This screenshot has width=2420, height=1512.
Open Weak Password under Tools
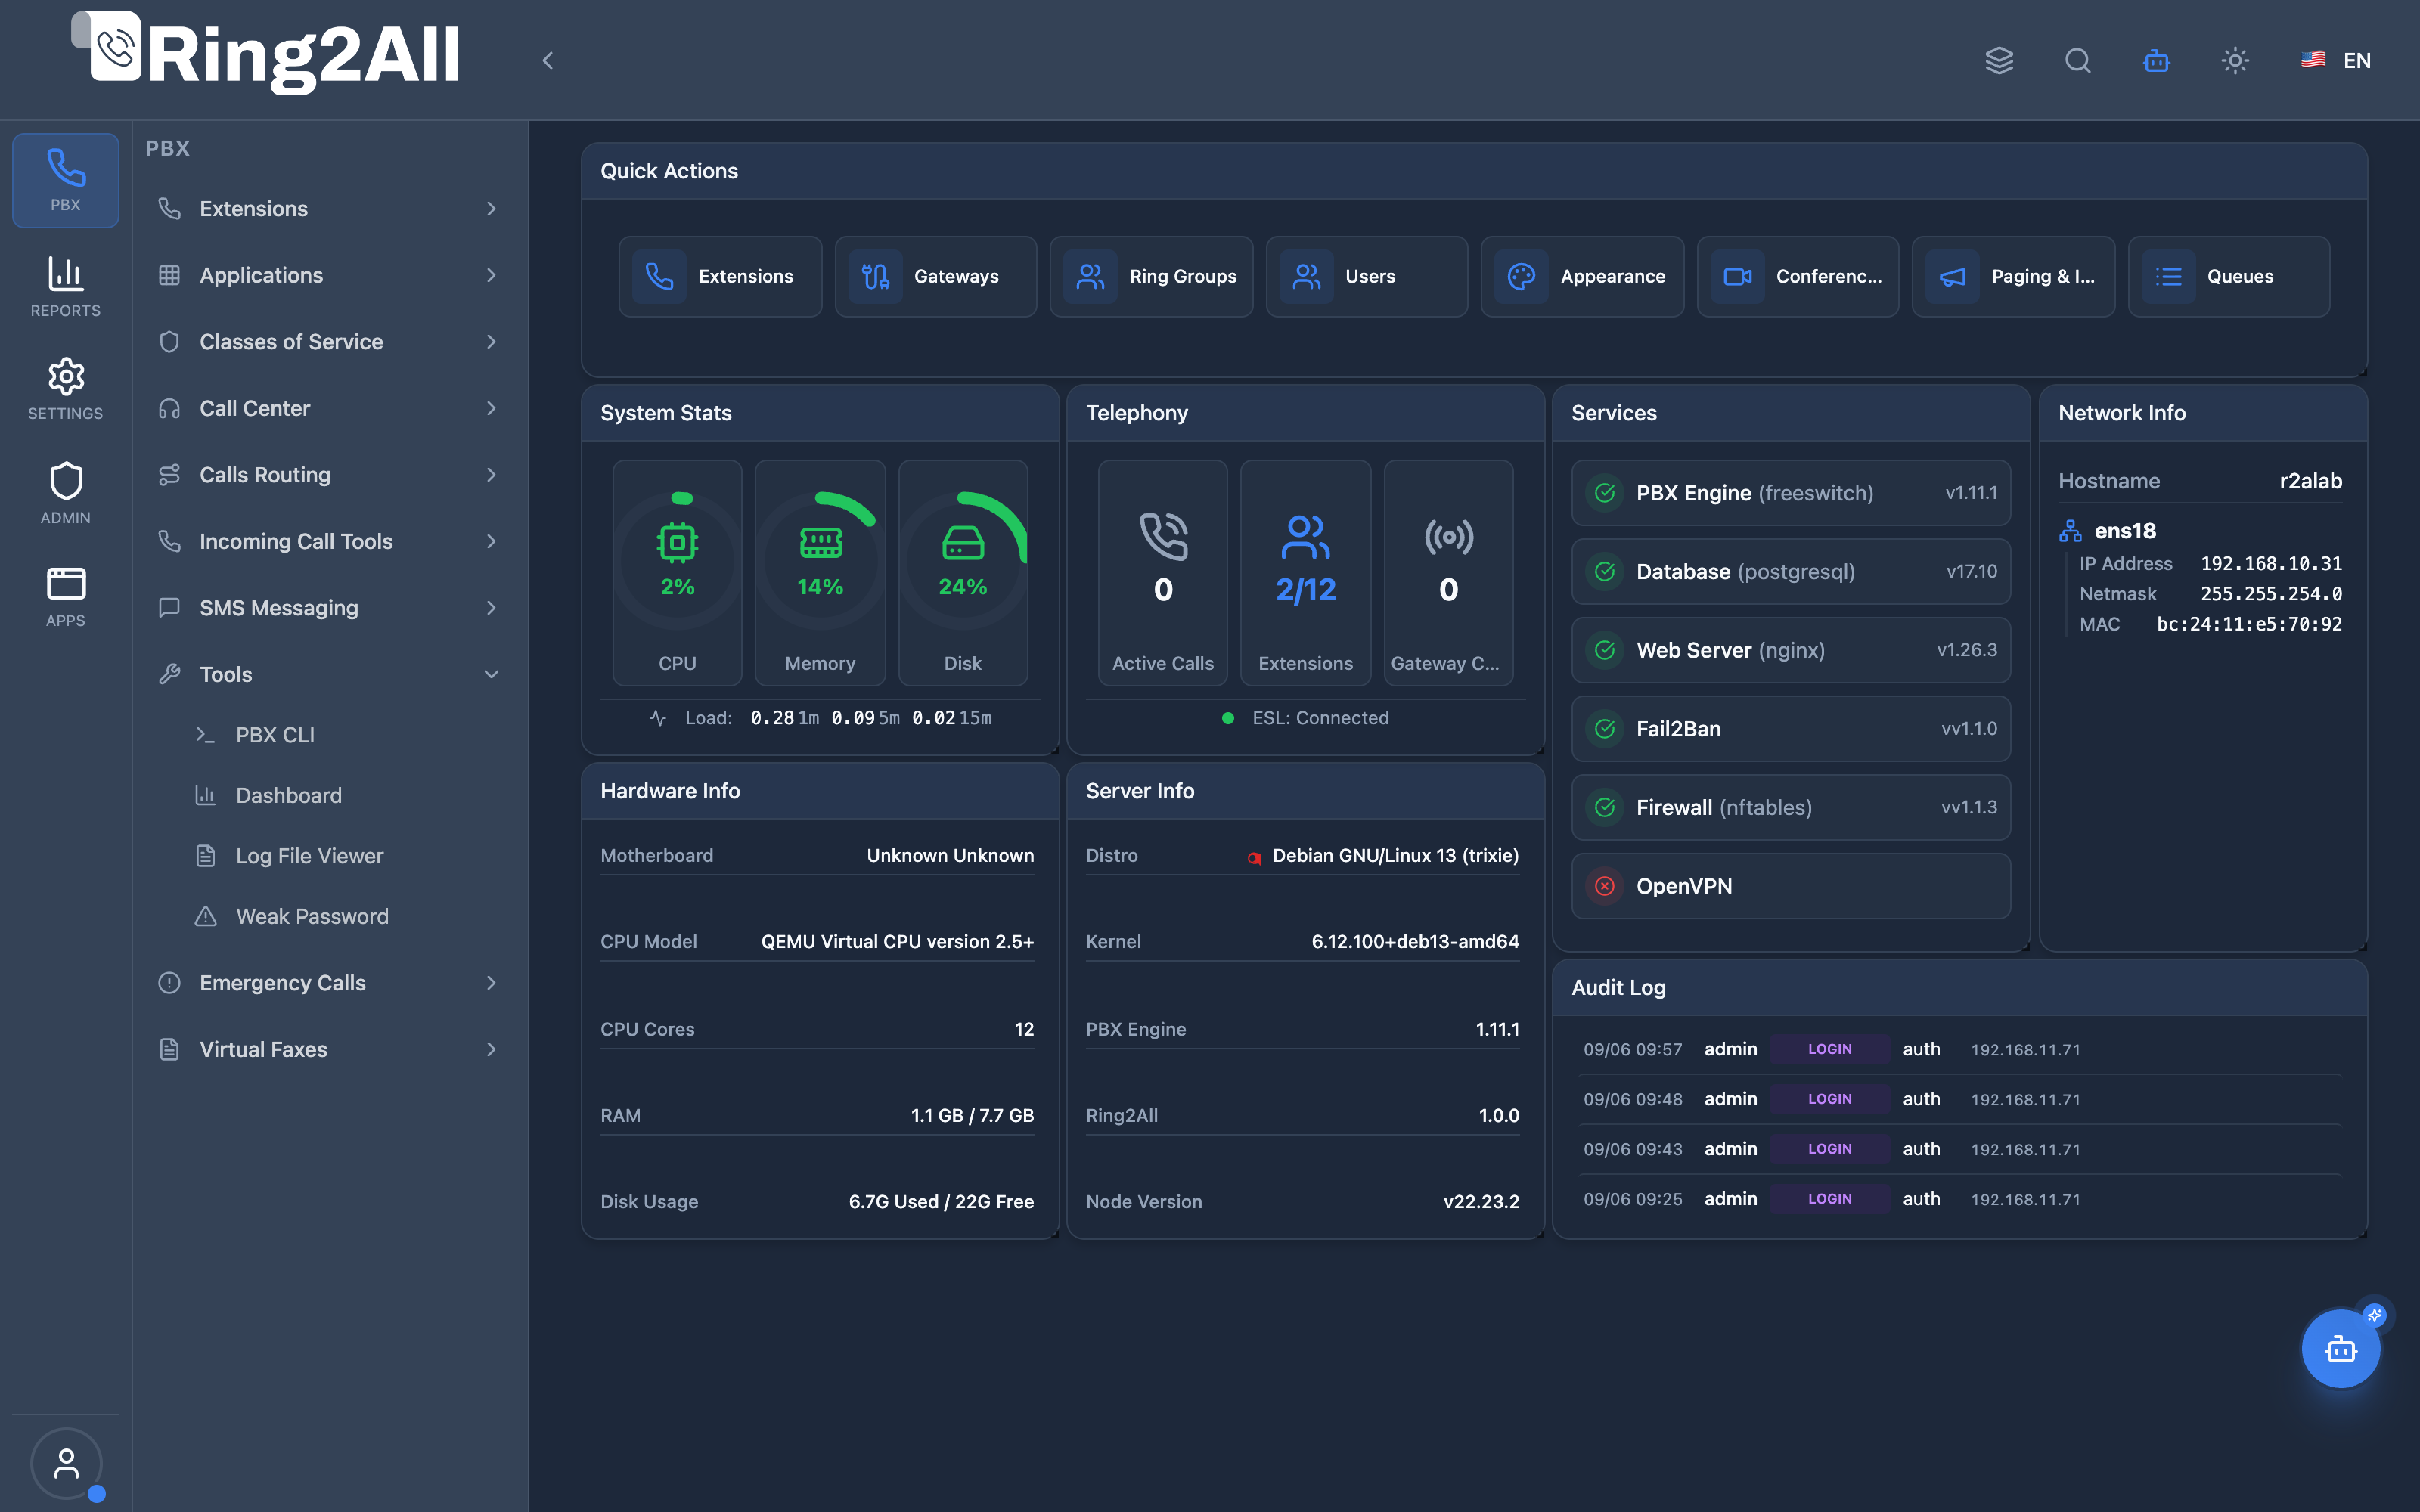[347, 916]
